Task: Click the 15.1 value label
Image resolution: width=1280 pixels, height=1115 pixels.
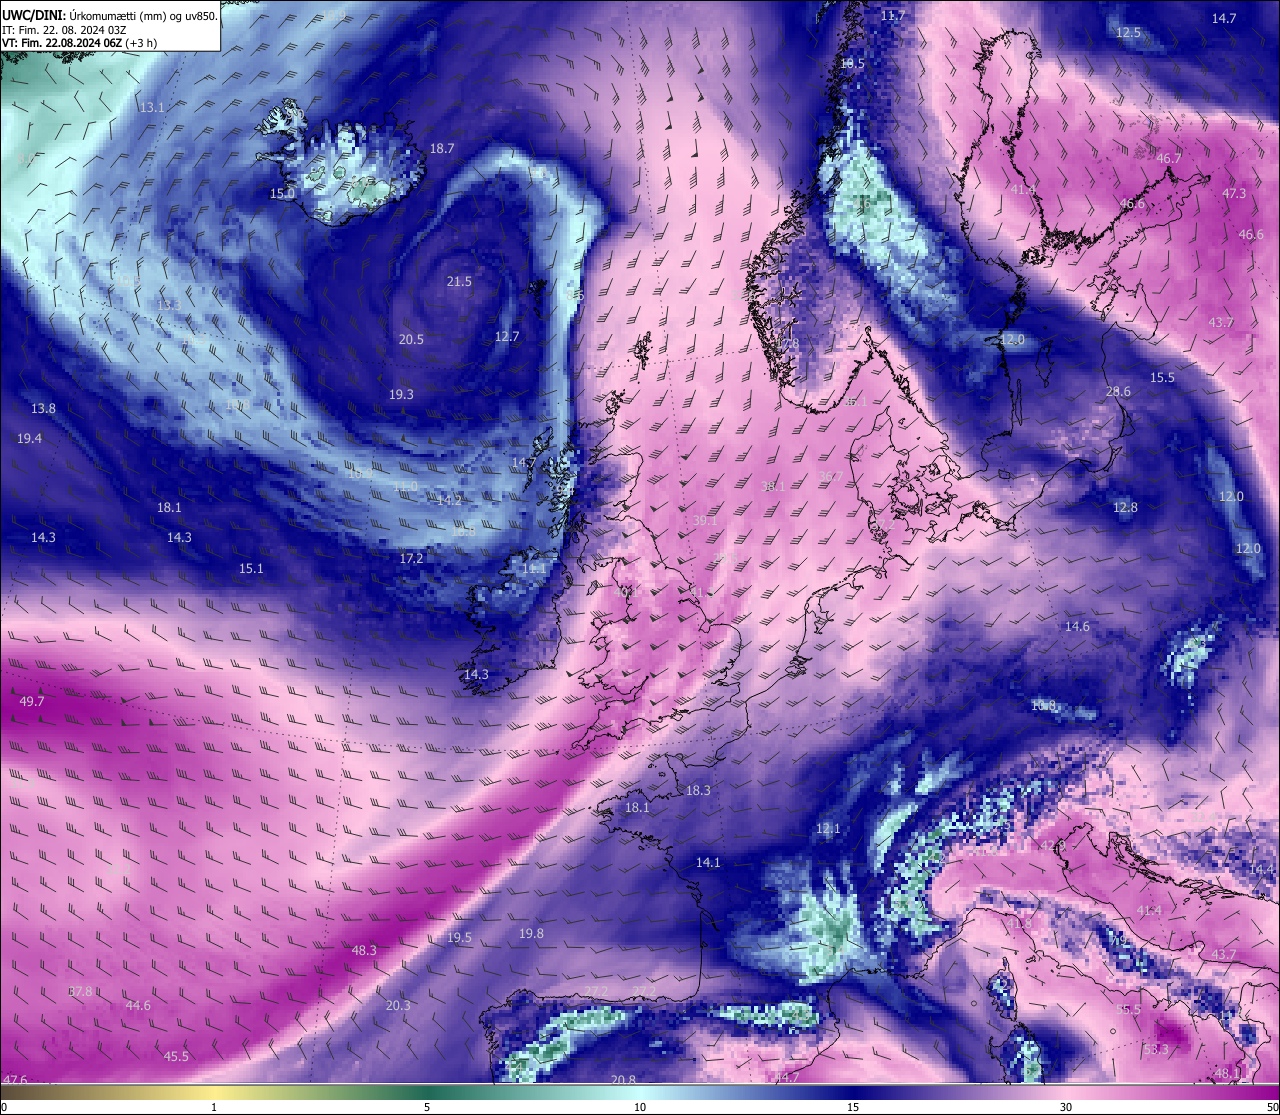Action: pyautogui.click(x=251, y=569)
